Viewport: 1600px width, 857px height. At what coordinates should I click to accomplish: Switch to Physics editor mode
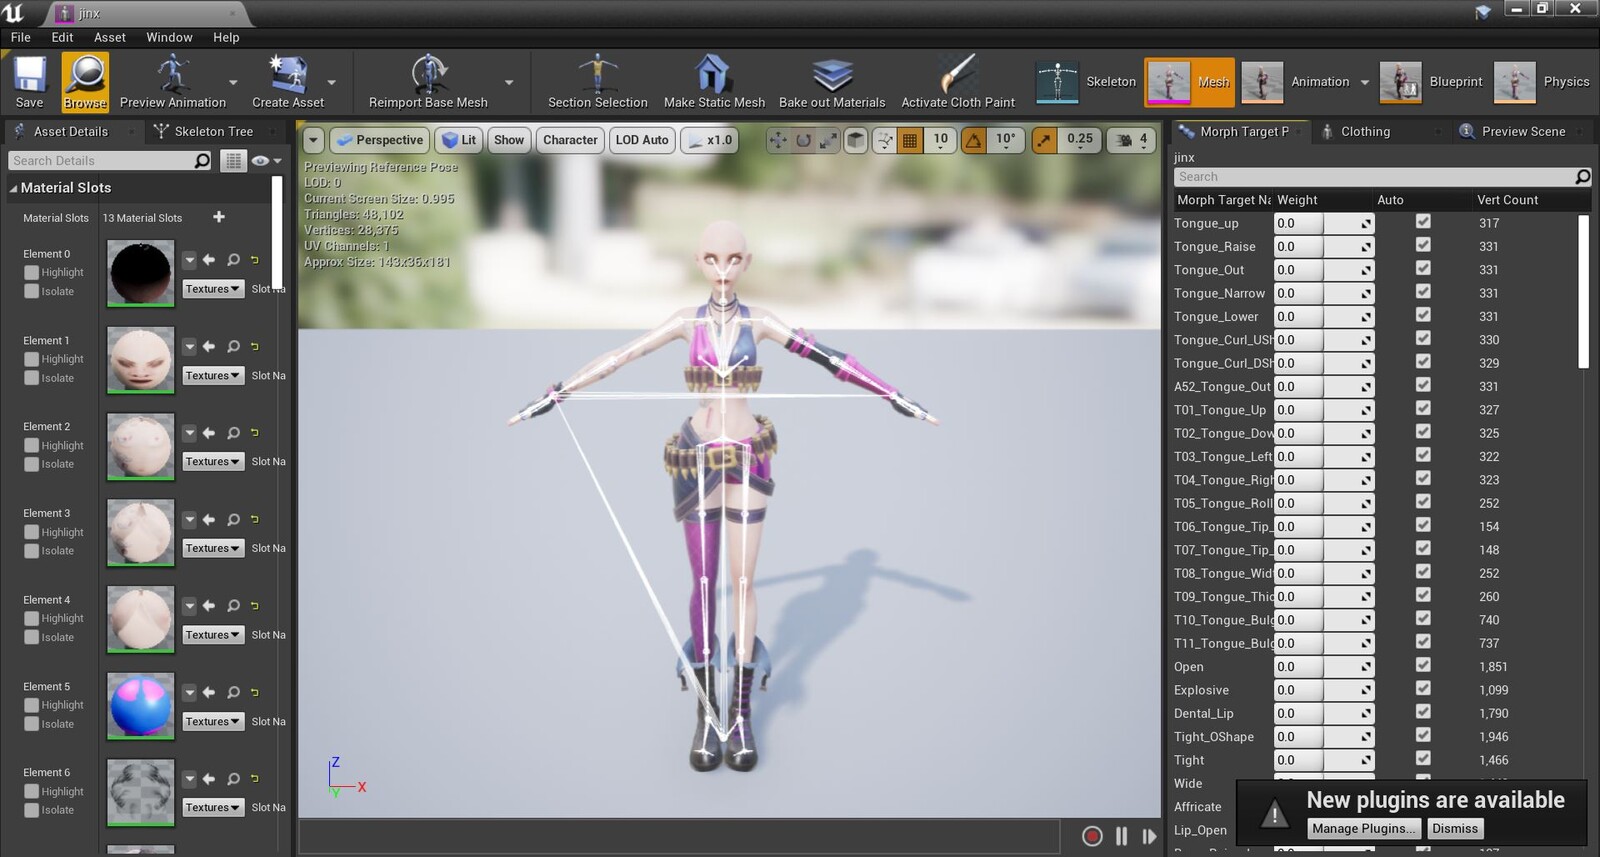coord(1541,82)
